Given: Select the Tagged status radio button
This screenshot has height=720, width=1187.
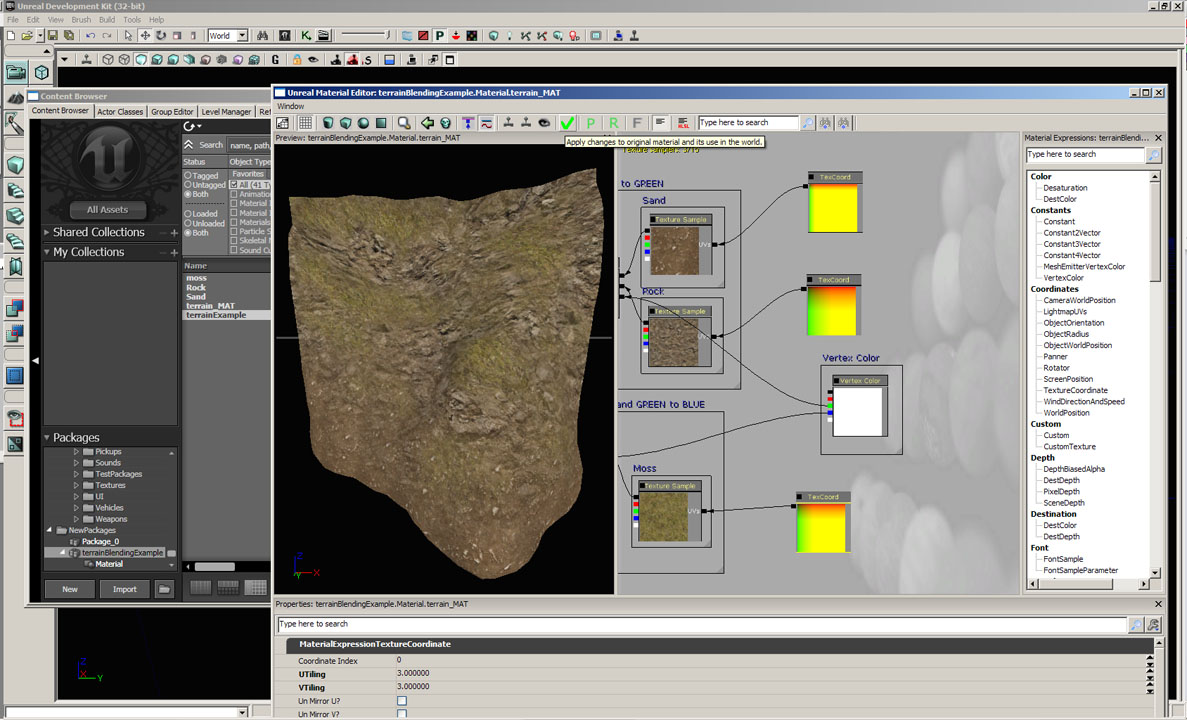Looking at the screenshot, I should 187,176.
